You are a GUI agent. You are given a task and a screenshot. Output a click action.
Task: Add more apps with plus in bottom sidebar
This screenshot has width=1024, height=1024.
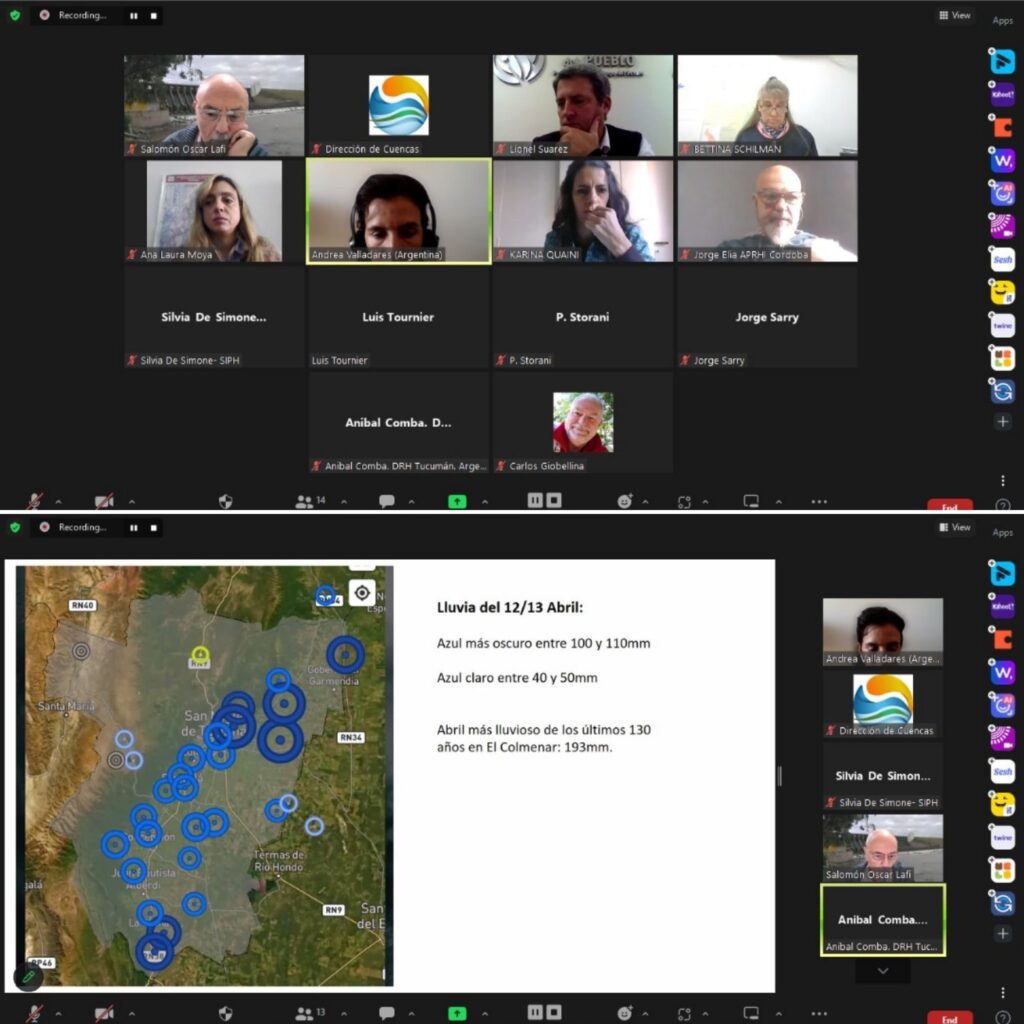pyautogui.click(x=1002, y=933)
